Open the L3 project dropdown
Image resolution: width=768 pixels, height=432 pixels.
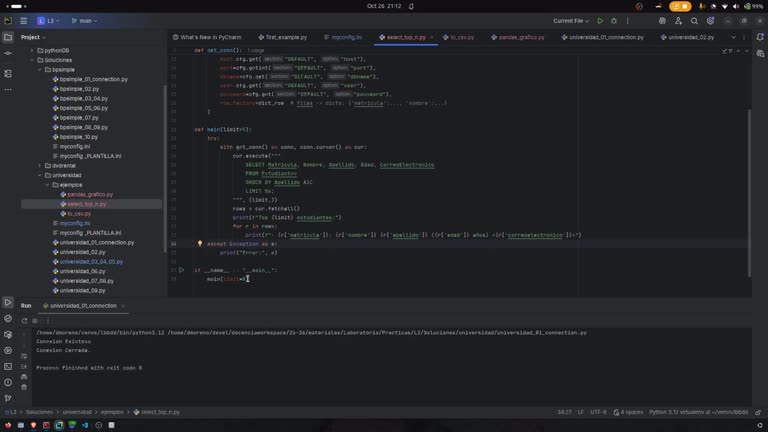tap(48, 21)
